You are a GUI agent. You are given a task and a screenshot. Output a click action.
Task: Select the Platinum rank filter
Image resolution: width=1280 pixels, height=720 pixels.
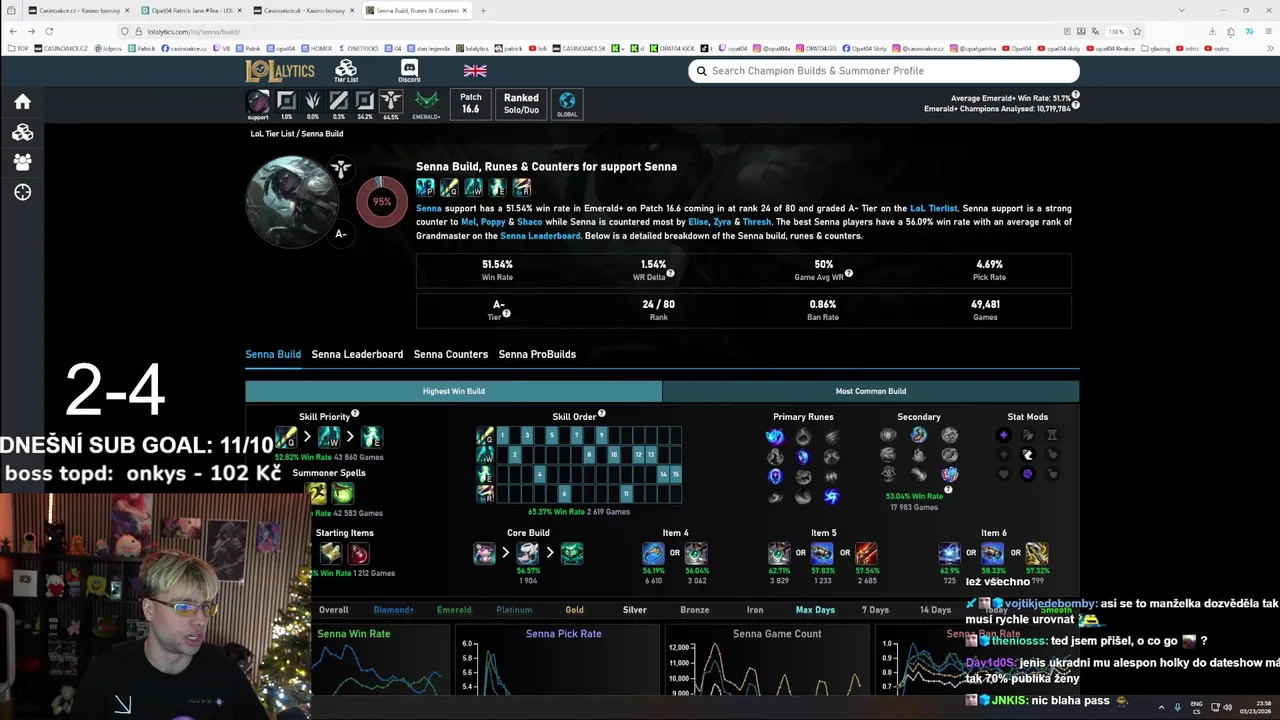click(x=514, y=610)
